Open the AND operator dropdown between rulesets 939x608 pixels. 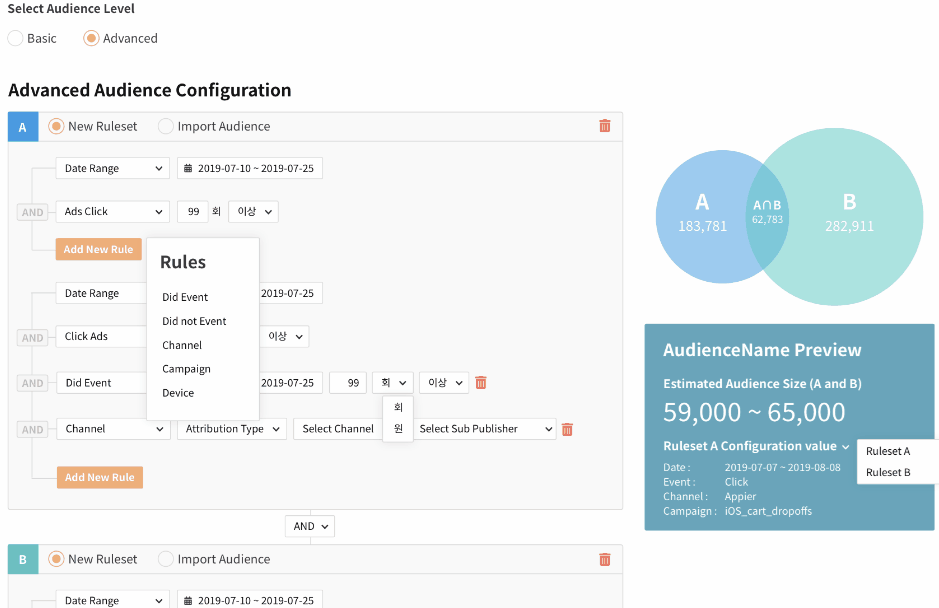tap(310, 526)
